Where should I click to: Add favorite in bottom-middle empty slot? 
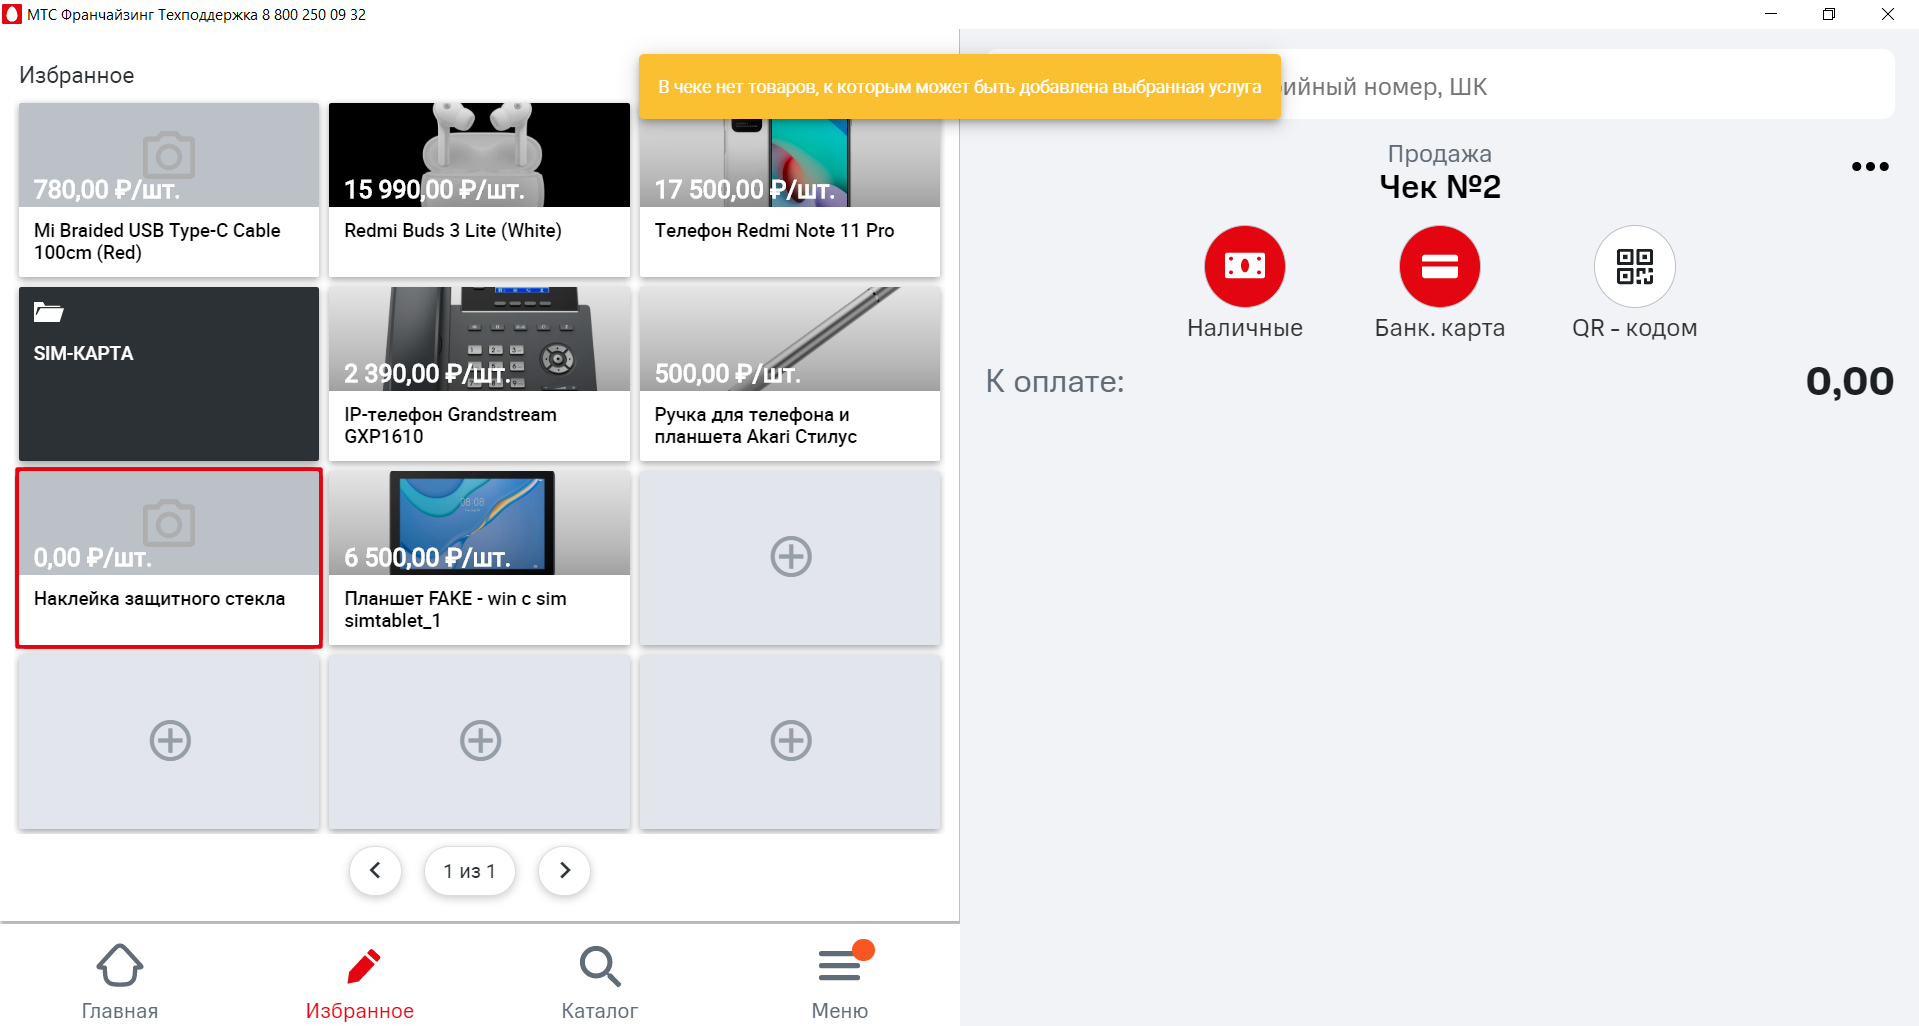[x=480, y=741]
